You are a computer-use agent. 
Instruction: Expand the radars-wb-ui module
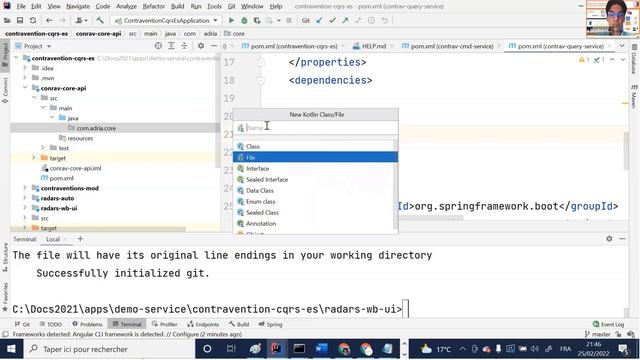pyautogui.click(x=25, y=208)
